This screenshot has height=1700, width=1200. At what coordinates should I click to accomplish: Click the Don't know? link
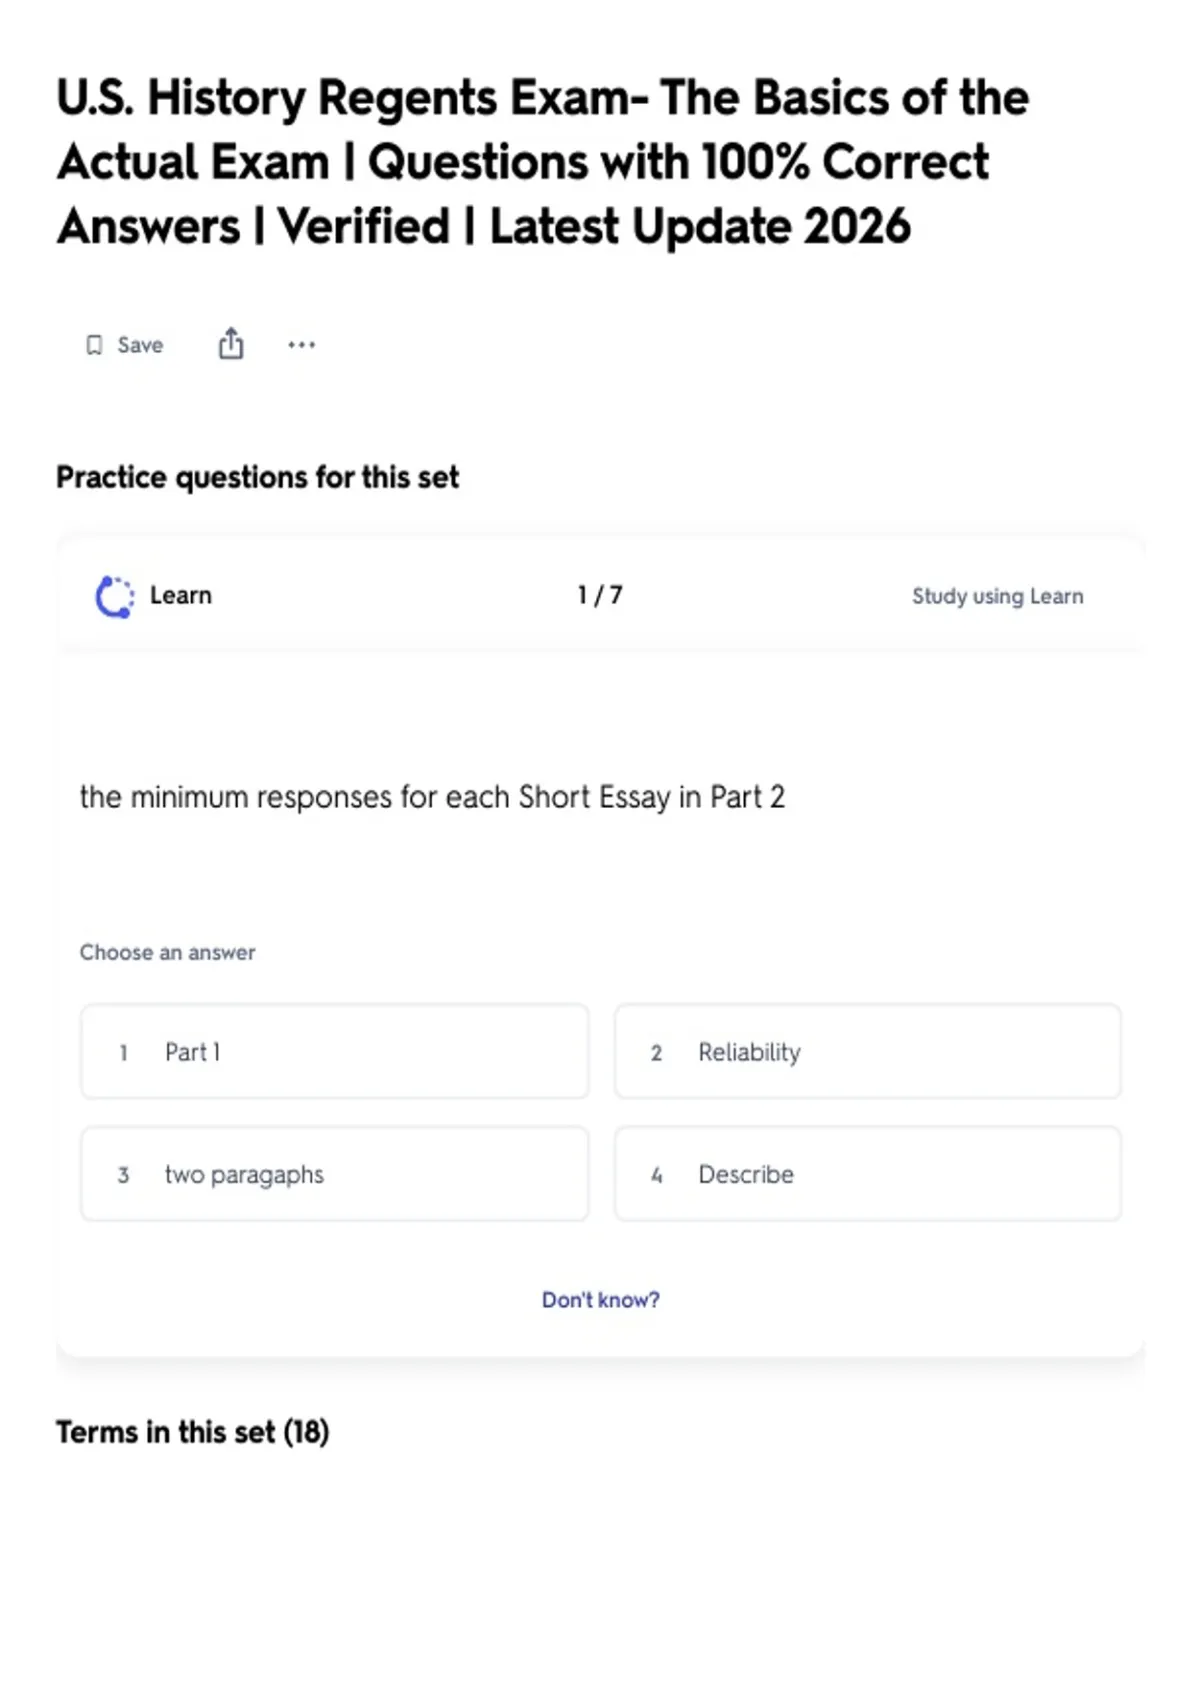point(600,1299)
